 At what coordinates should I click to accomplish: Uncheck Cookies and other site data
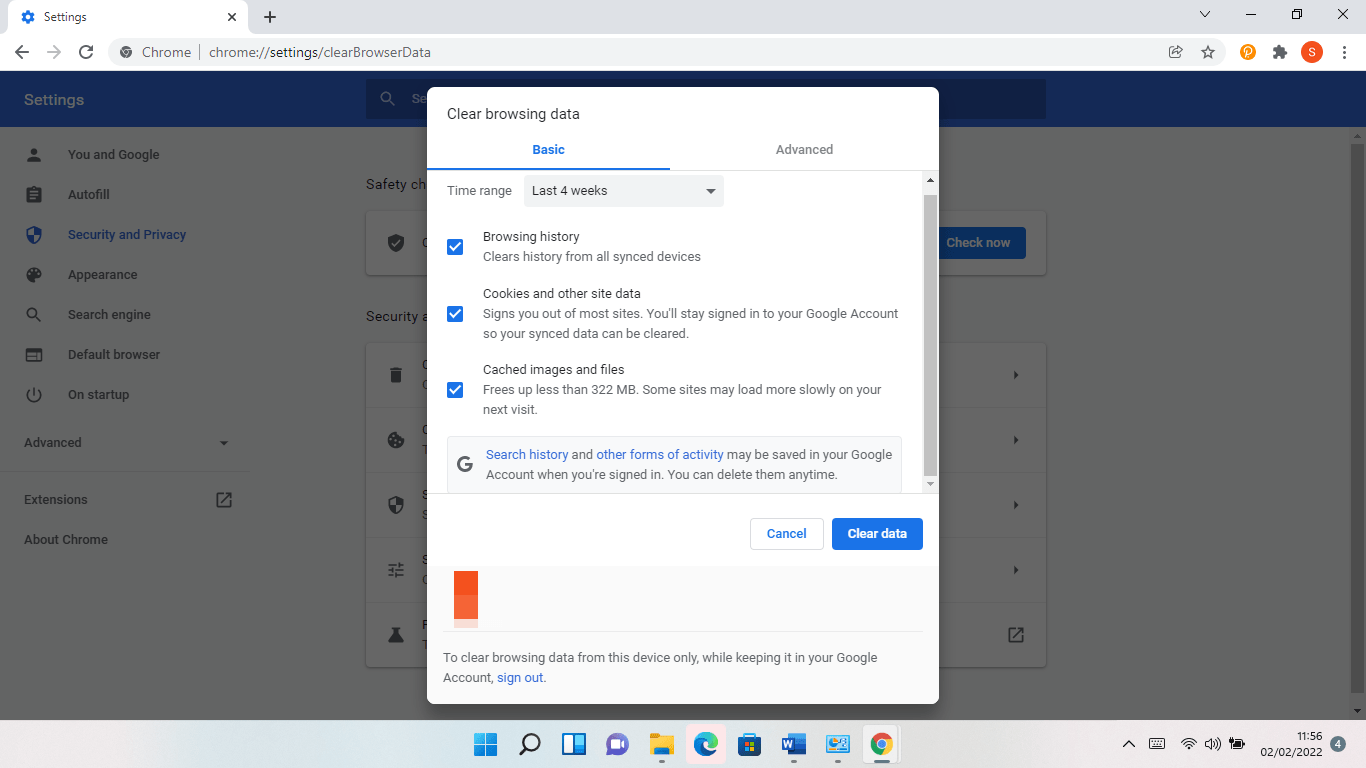coord(455,314)
